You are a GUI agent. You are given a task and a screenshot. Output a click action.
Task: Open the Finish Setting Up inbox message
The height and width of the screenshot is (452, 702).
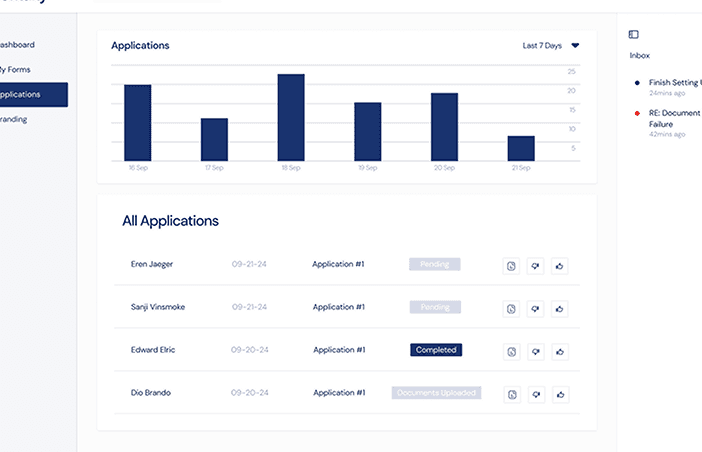tap(675, 82)
